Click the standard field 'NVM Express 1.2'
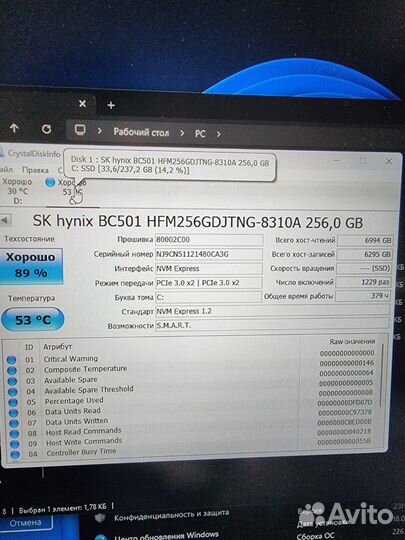The image size is (405, 540). pos(273,311)
